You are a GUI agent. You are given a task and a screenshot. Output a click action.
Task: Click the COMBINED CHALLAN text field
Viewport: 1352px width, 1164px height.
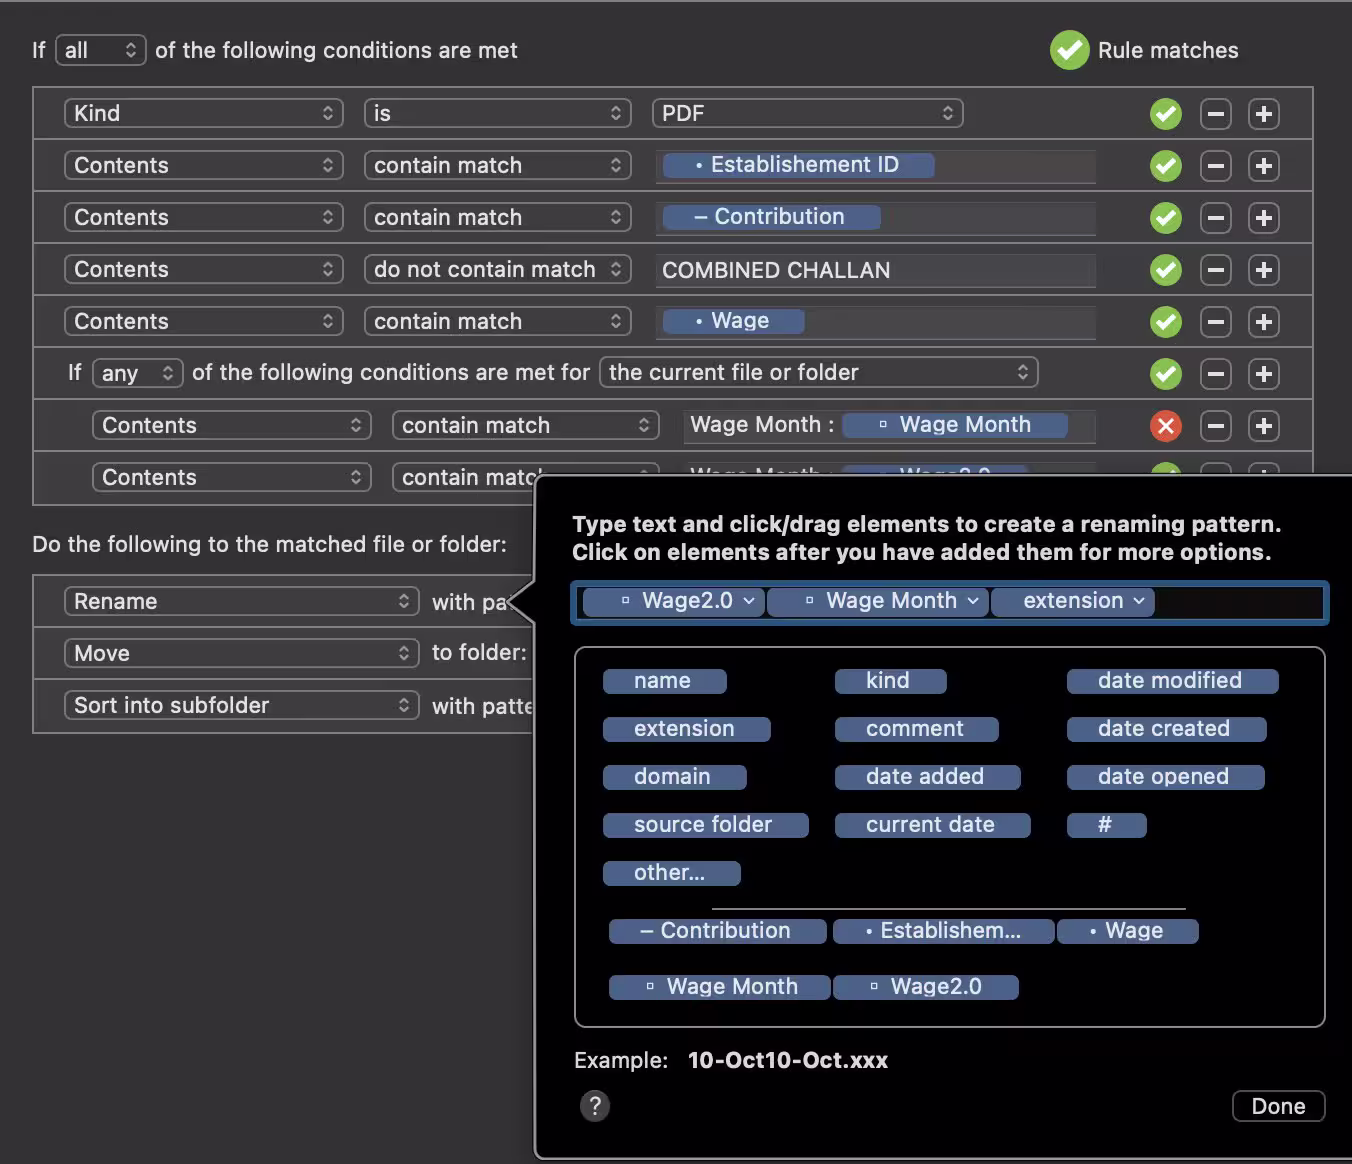click(x=876, y=270)
